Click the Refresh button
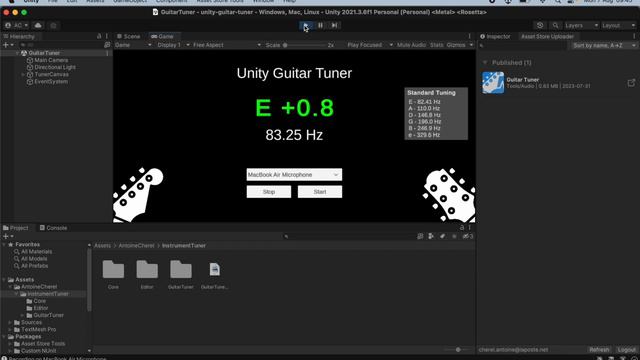The width and height of the screenshot is (640, 360). click(x=599, y=350)
